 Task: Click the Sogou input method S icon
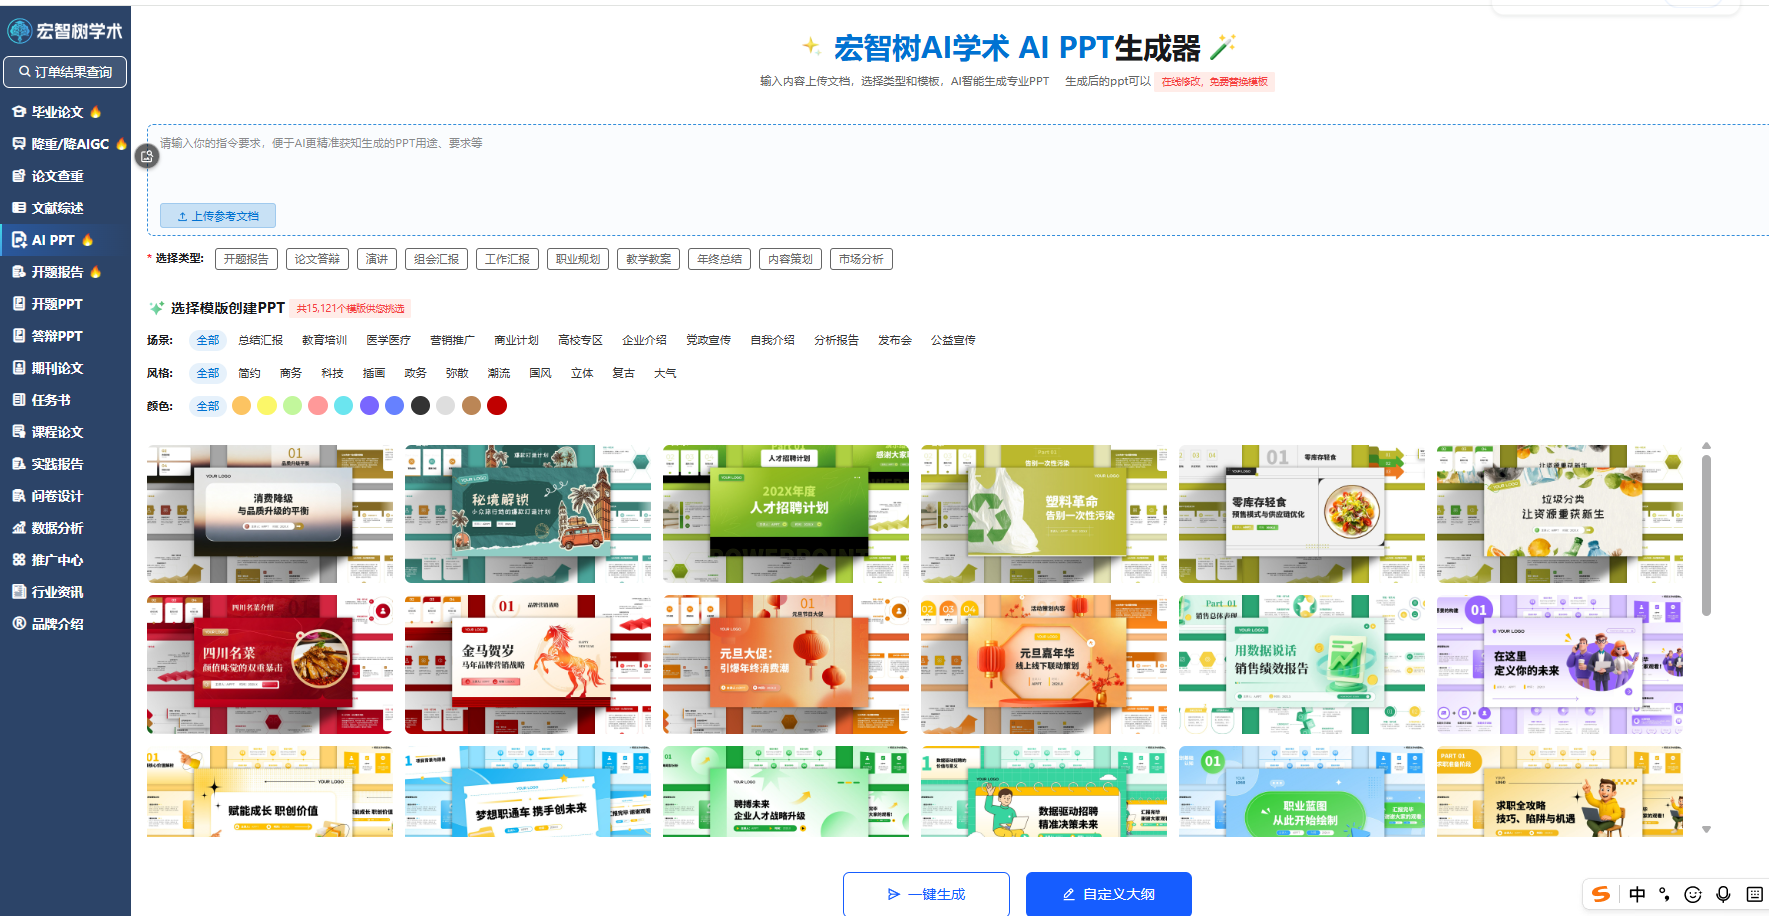pos(1601,894)
